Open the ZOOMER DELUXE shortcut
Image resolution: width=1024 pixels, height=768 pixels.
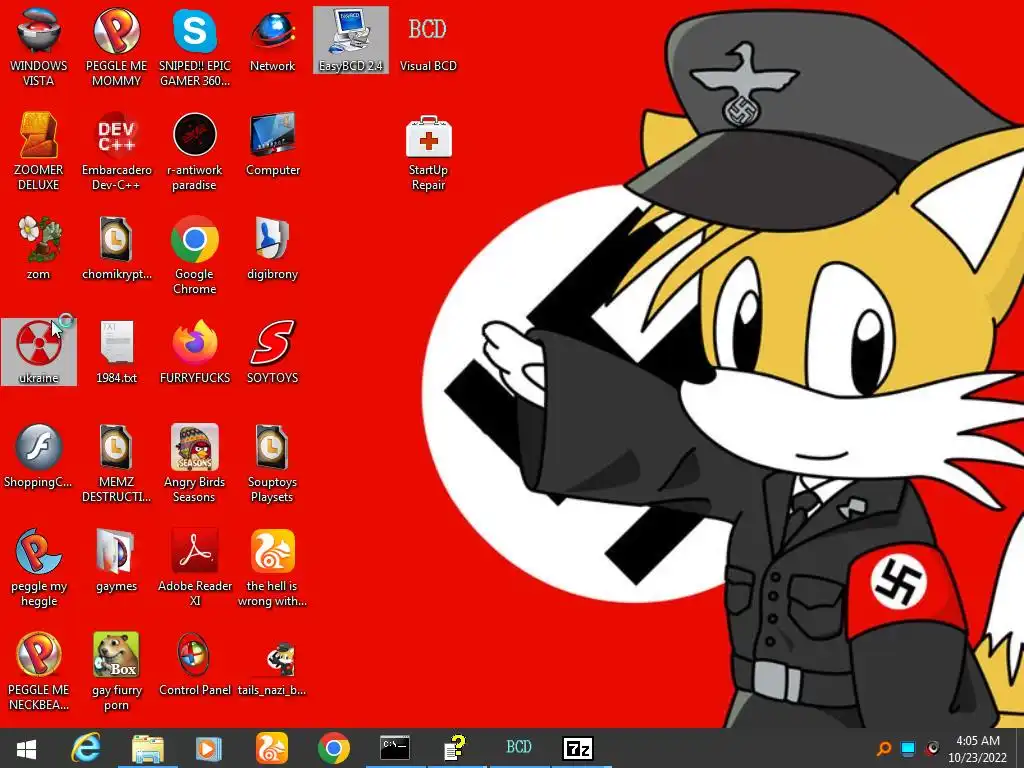click(39, 152)
